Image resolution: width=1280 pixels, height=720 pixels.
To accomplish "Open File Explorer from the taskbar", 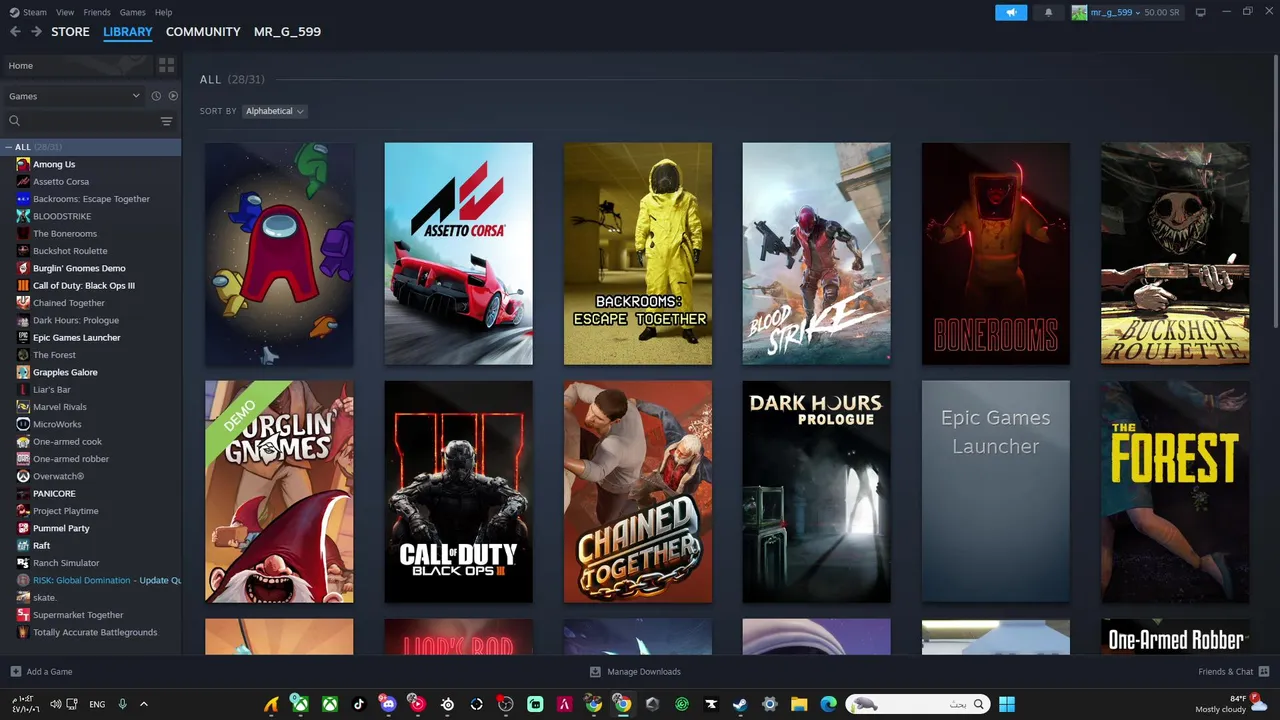I will tap(799, 704).
